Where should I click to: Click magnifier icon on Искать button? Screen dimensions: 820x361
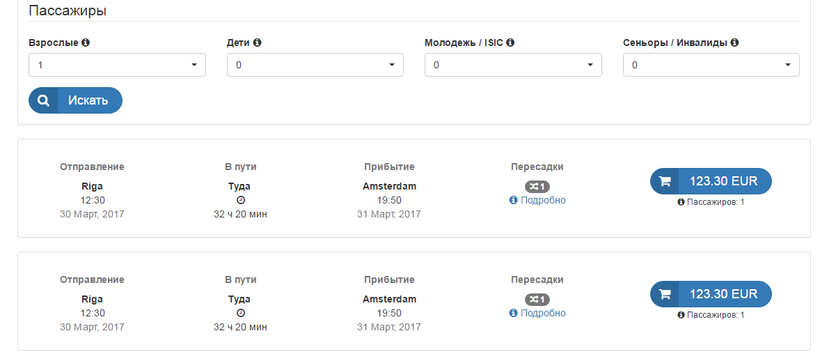pos(43,100)
